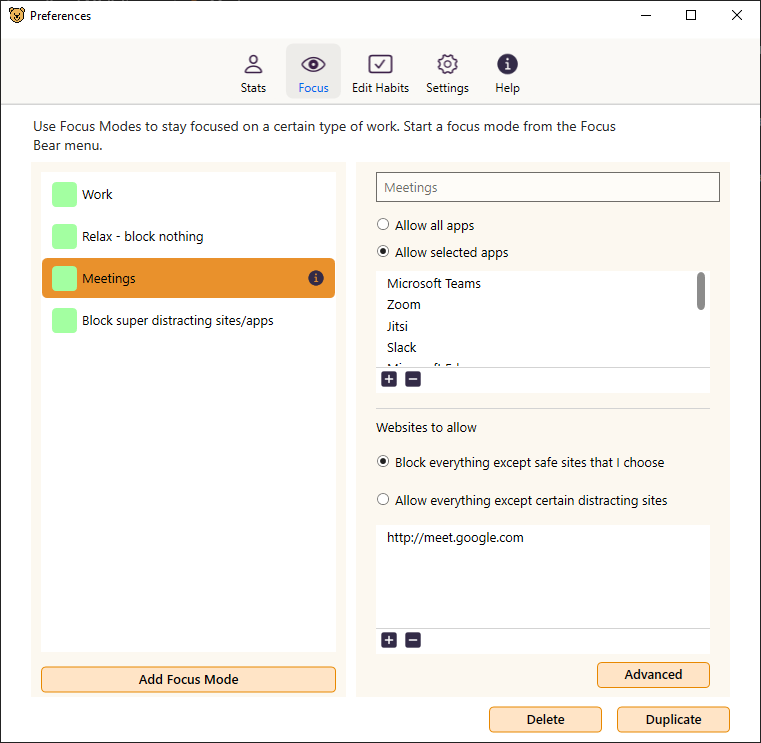Click the focus mode name field
This screenshot has height=743, width=761.
pyautogui.click(x=547, y=187)
